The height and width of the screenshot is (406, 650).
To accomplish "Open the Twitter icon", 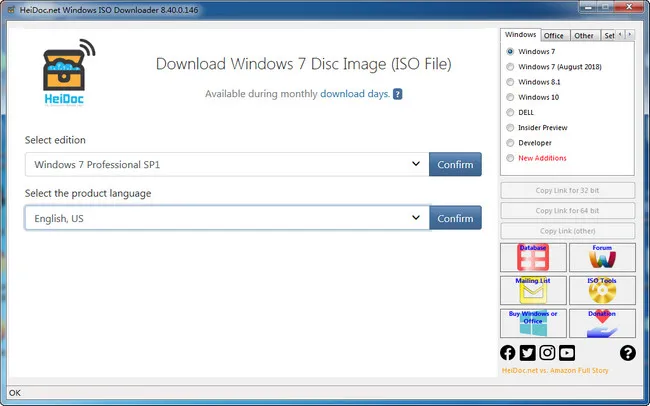I will pyautogui.click(x=527, y=353).
